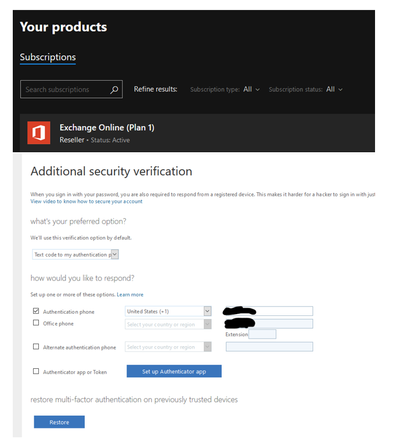Open the preferred verification option dropdown
This screenshot has height=438, width=400.
(75, 255)
